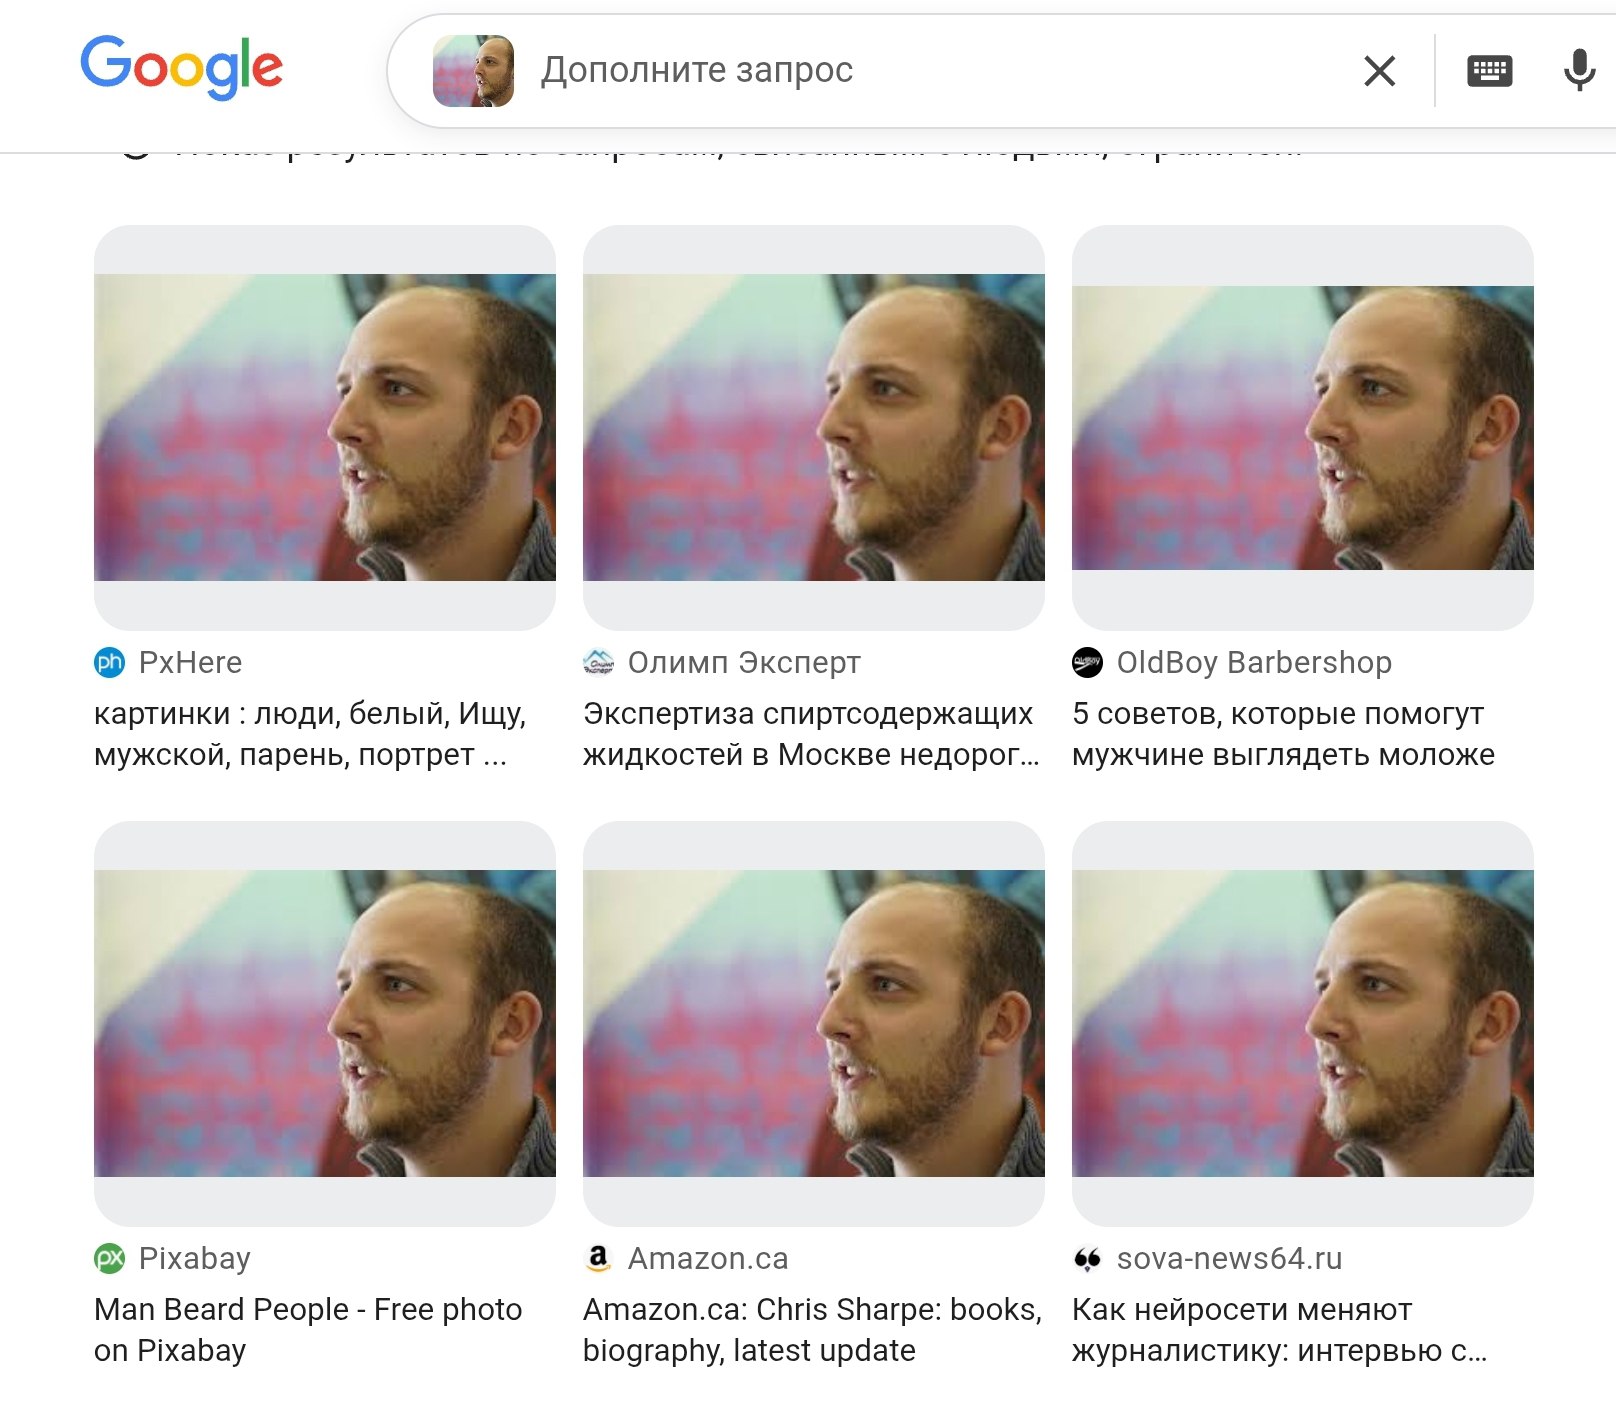This screenshot has width=1616, height=1406.
Task: Open the Pixabay result image
Action: coord(325,1023)
